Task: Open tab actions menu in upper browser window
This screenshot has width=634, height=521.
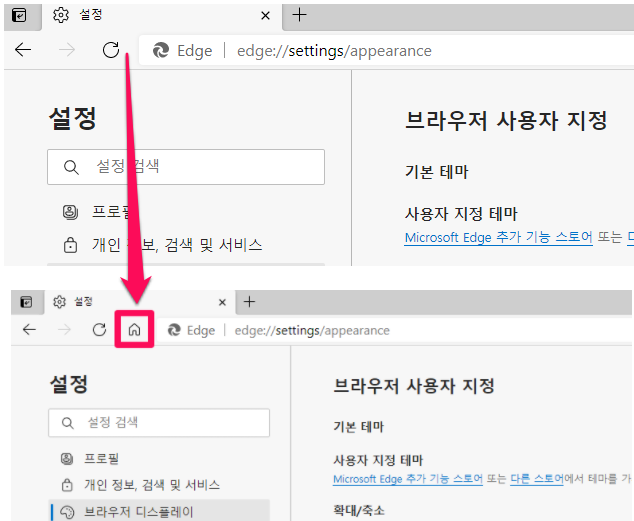Action: point(19,16)
